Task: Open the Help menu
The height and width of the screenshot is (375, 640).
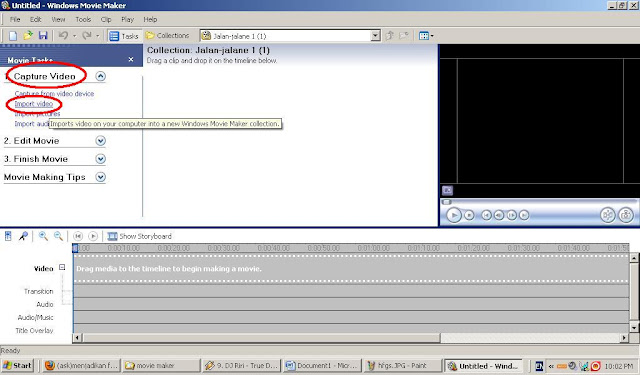Action: click(150, 19)
